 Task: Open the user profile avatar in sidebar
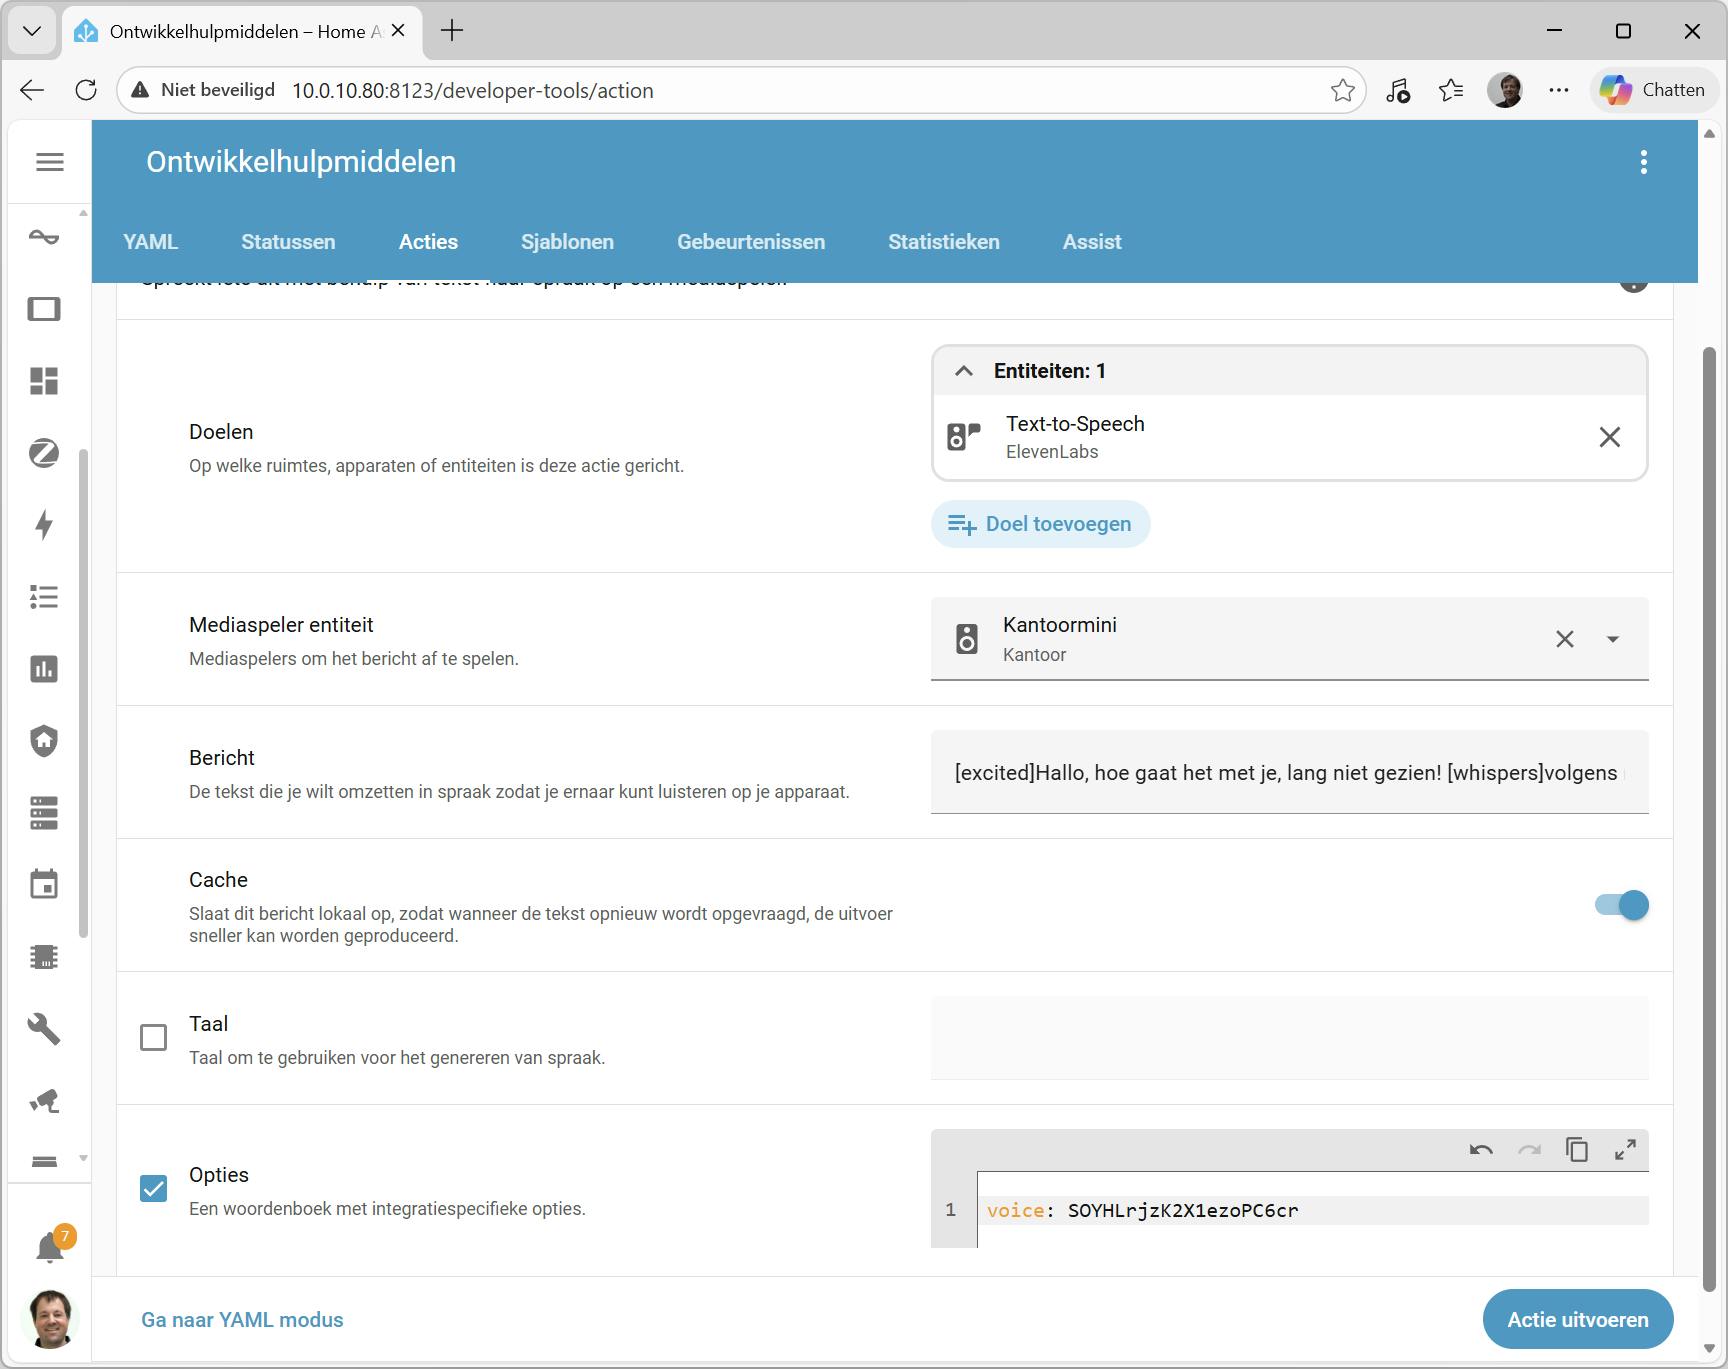50,1319
